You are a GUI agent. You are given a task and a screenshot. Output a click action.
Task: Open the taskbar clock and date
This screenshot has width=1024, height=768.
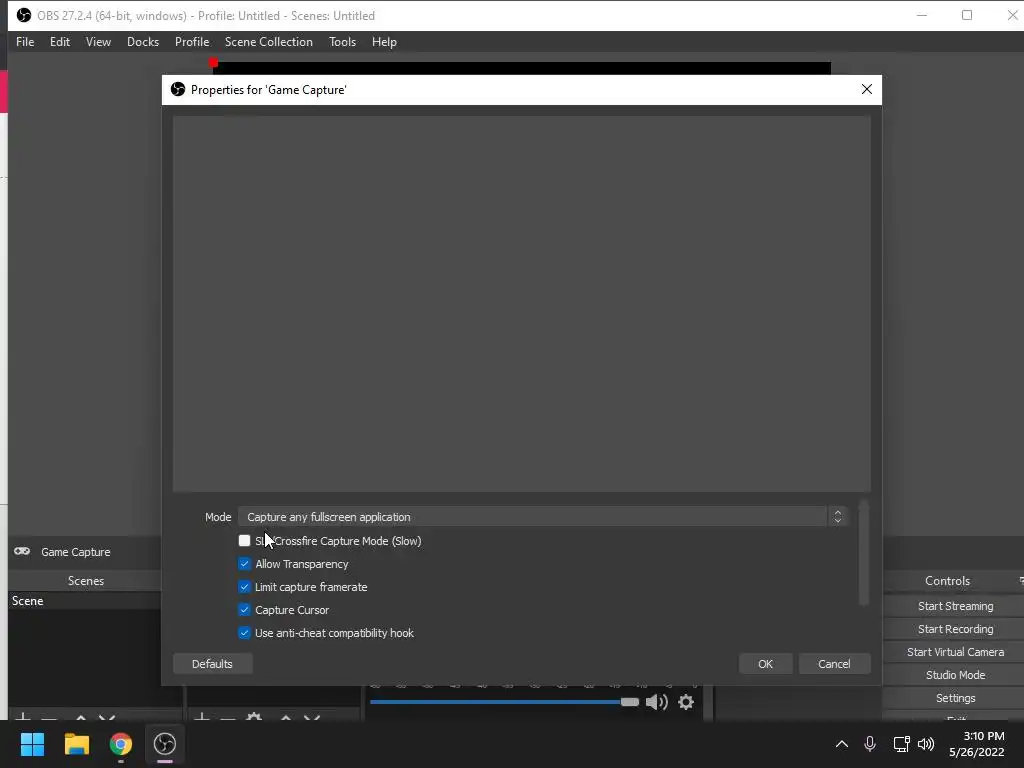pos(977,744)
